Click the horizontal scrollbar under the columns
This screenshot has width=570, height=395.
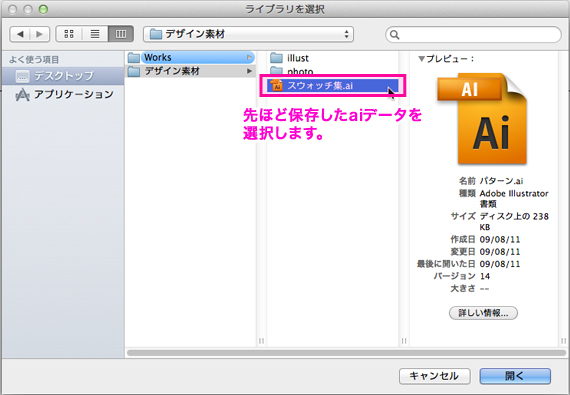(x=346, y=353)
